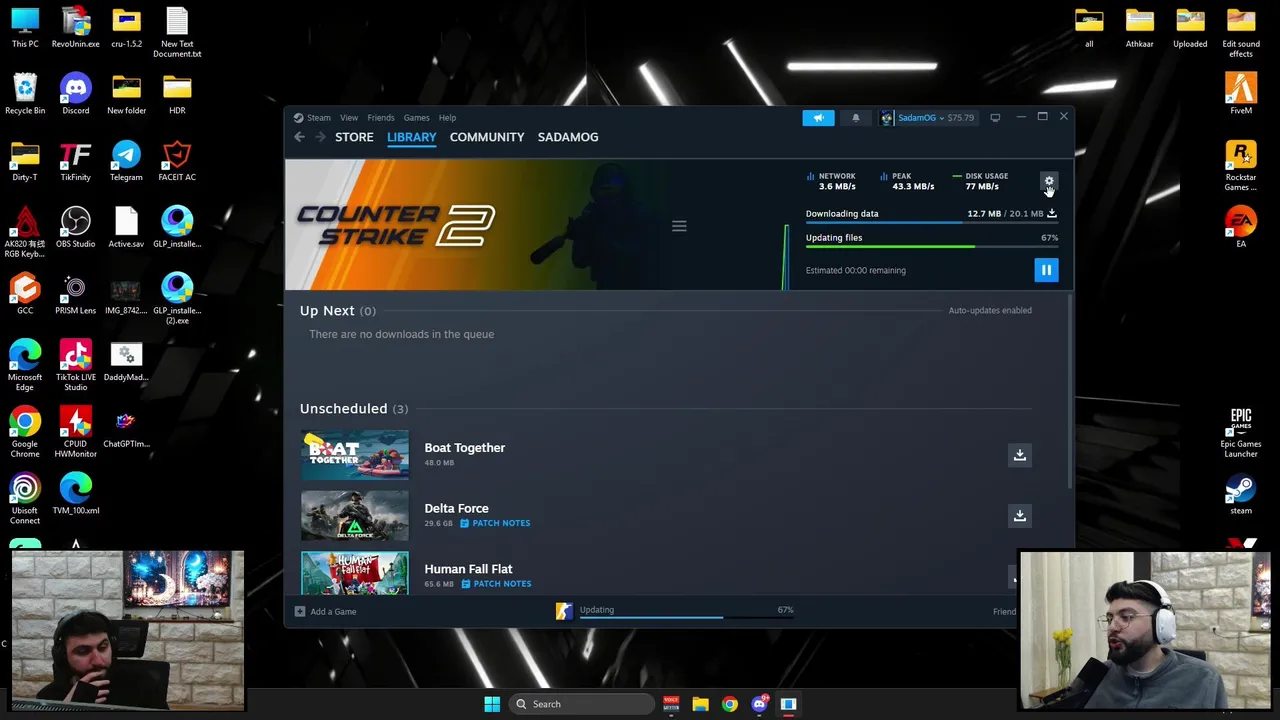Open the Ubisoft Connect desktop icon
The width and height of the screenshot is (1280, 720).
pos(25,499)
